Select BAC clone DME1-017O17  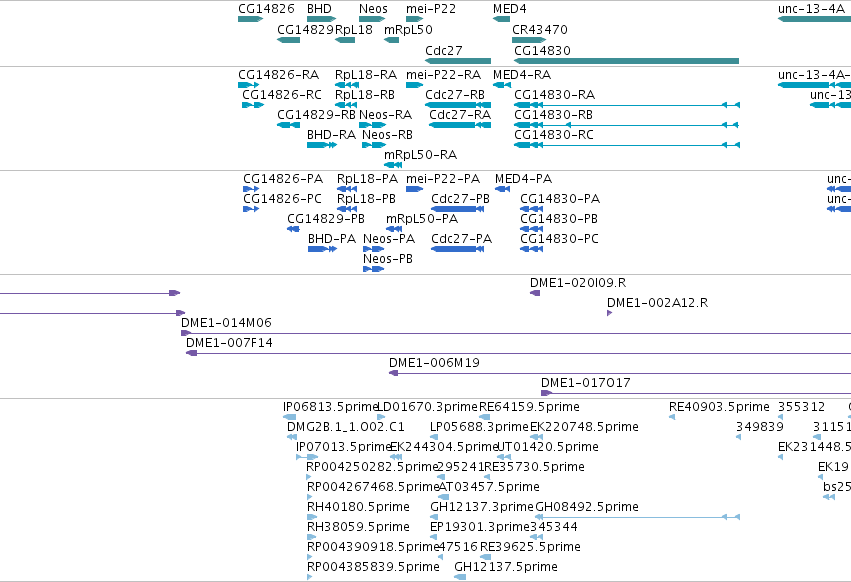coord(696,394)
